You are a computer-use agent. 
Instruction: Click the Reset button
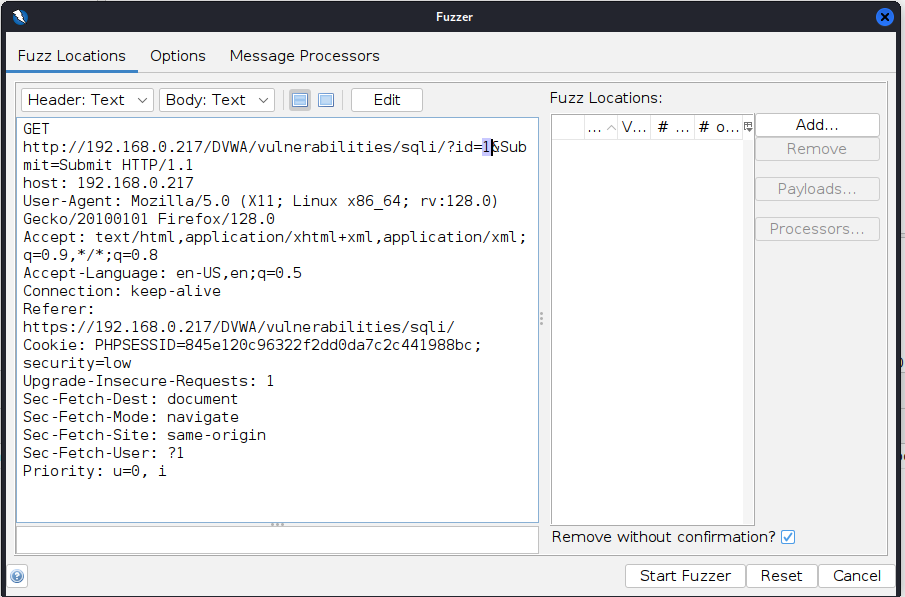[781, 576]
